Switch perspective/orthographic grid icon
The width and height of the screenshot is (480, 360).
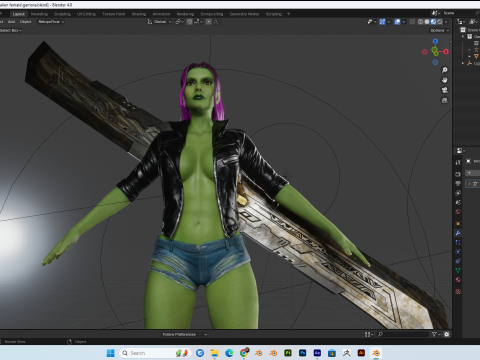click(445, 100)
